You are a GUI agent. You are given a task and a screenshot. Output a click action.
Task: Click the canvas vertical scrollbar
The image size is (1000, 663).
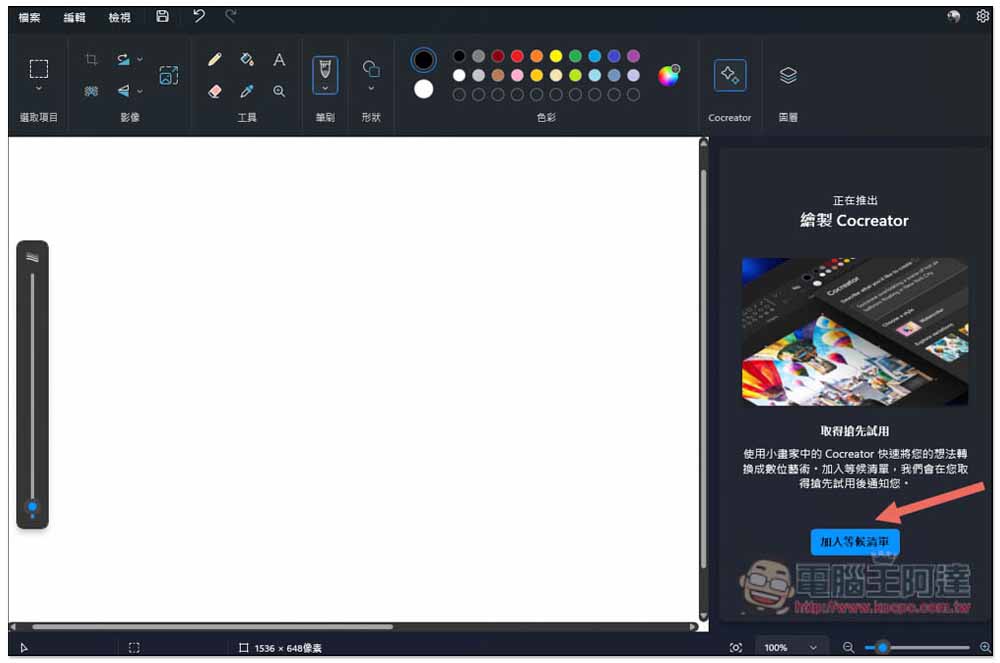[x=703, y=370]
